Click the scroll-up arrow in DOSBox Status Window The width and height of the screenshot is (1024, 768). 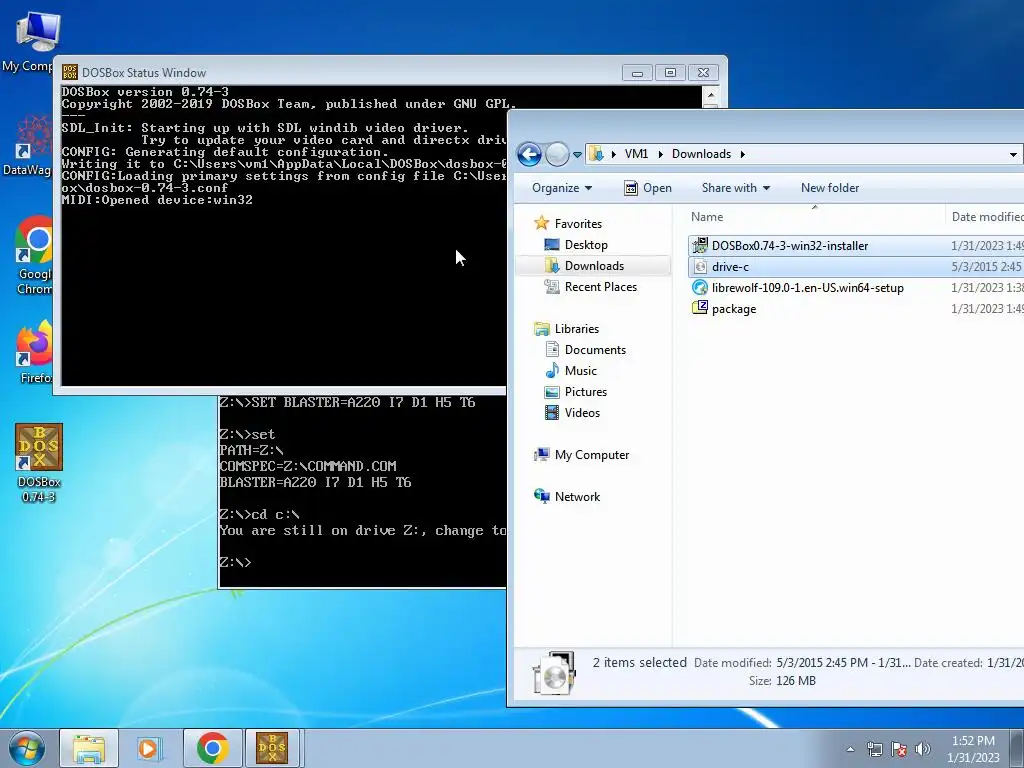point(711,95)
